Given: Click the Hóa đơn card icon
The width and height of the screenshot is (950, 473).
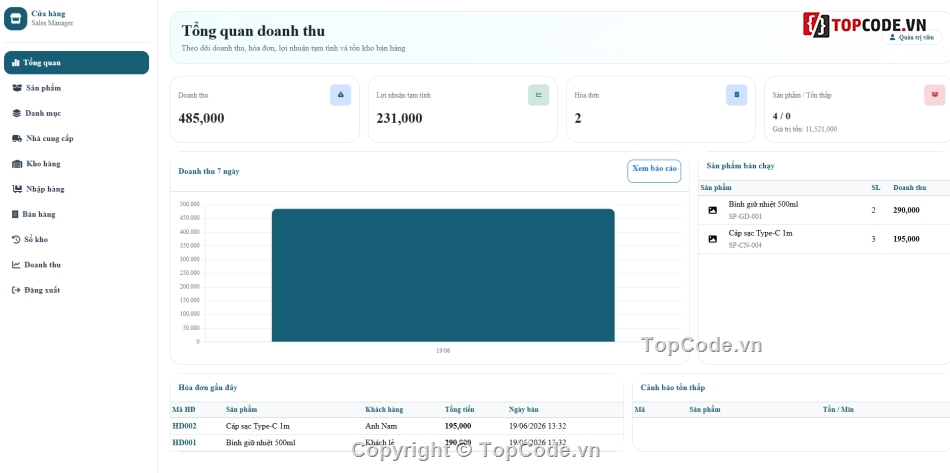Looking at the screenshot, I should (x=737, y=95).
